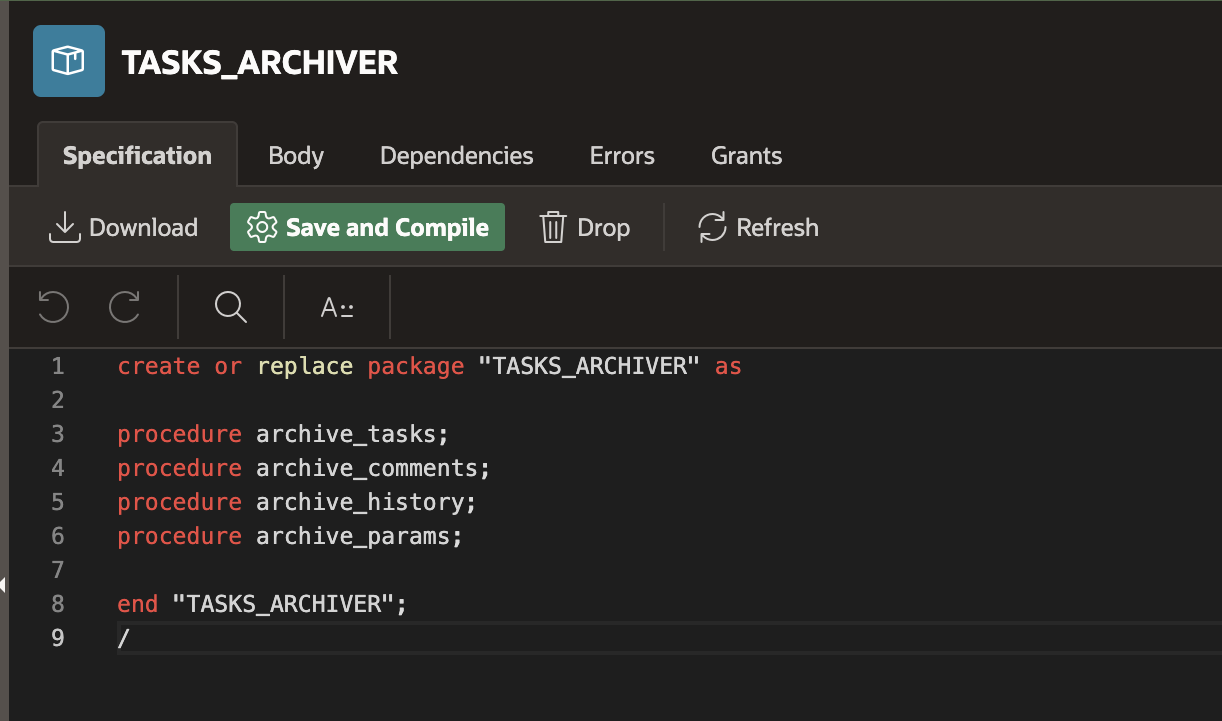This screenshot has width=1222, height=721.
Task: Click the circular Refresh arrows icon
Action: (x=712, y=227)
